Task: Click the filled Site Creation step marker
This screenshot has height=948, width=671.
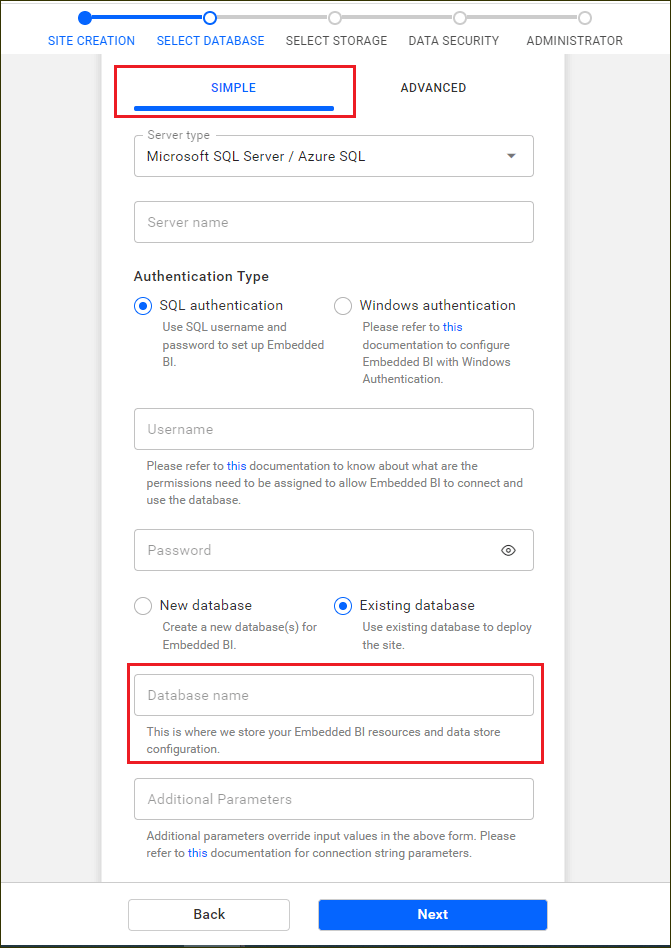Action: [83, 17]
